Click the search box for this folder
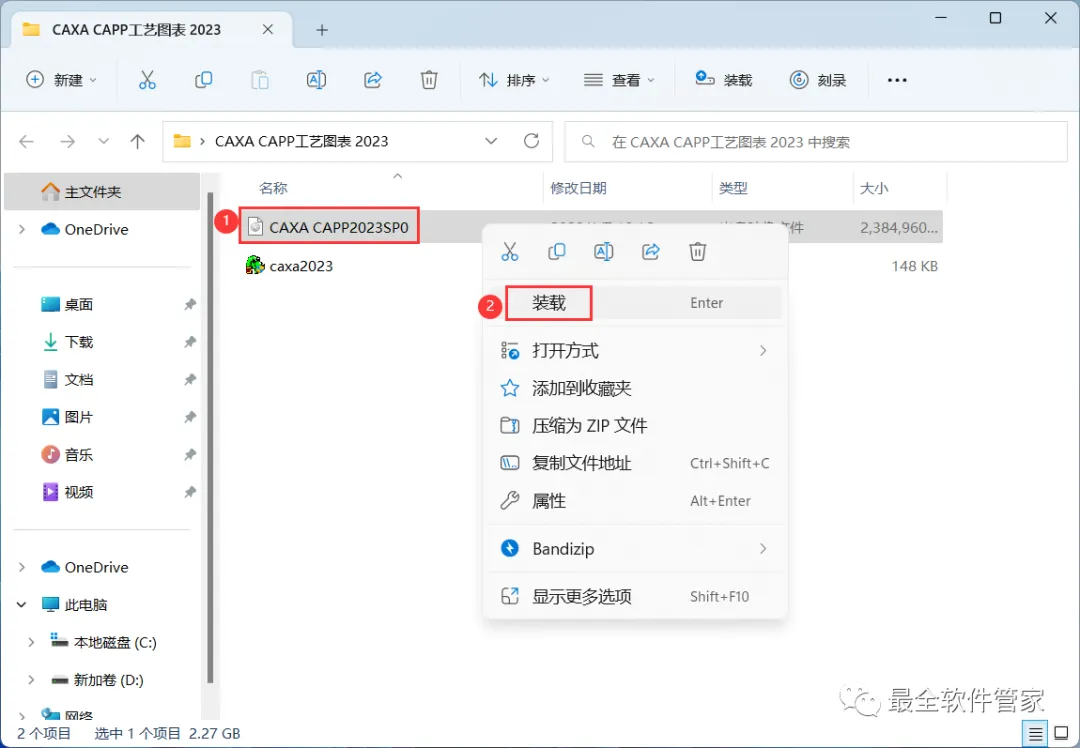Viewport: 1080px width, 748px height. (816, 142)
